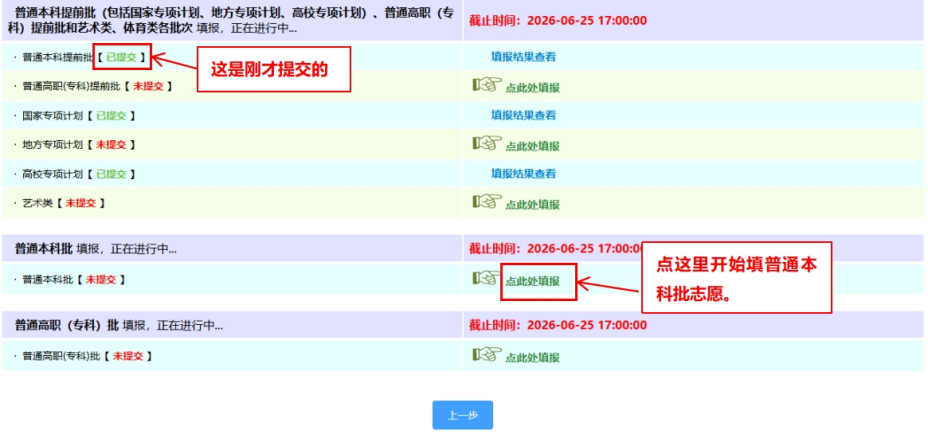Click the 上一步 button
The image size is (928, 434).
[462, 415]
